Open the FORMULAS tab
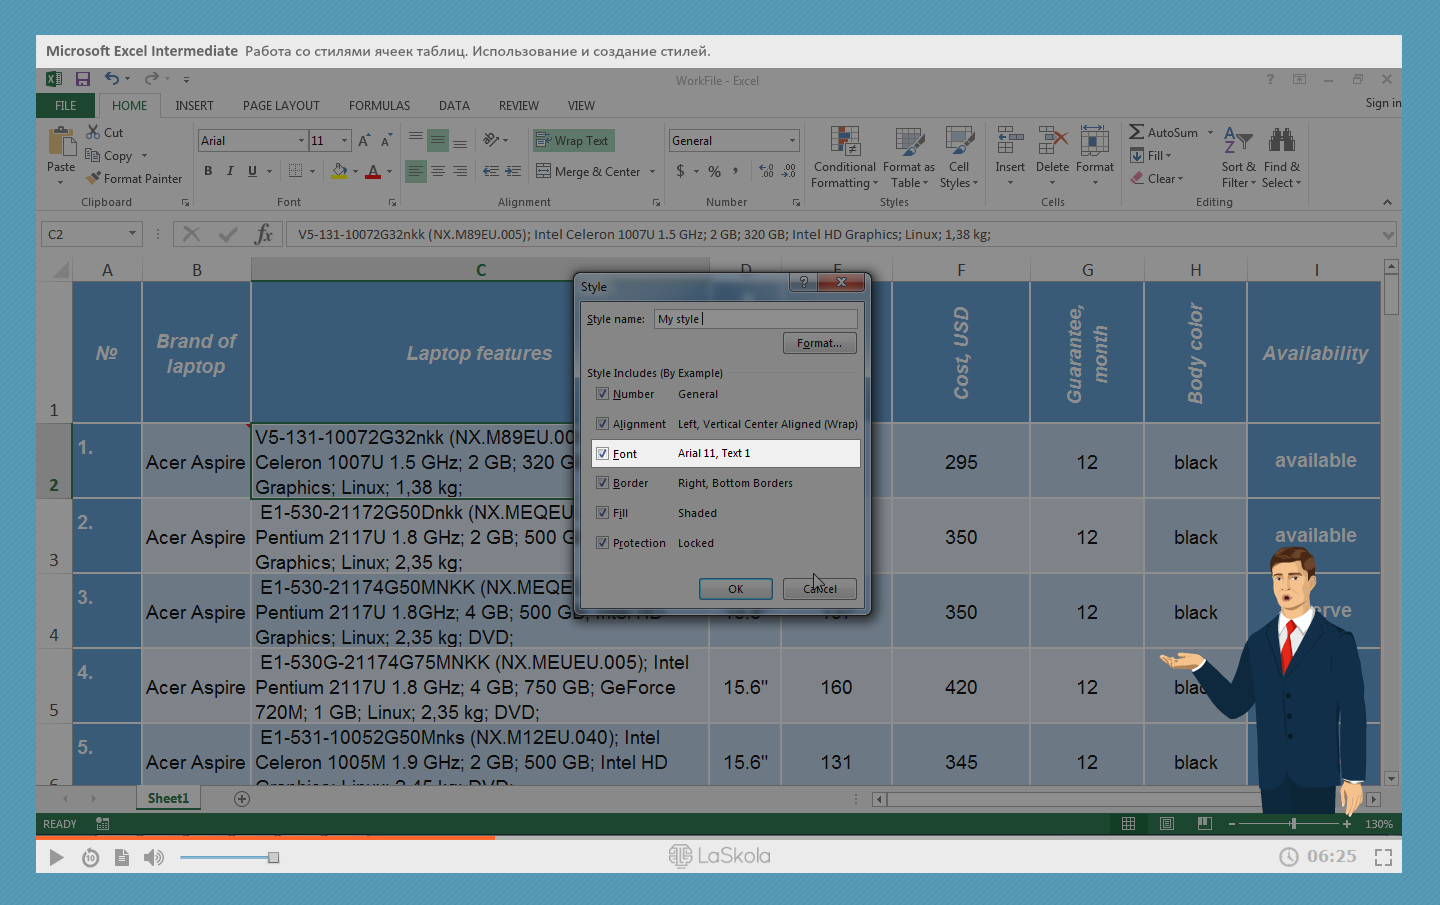This screenshot has height=905, width=1440. (379, 105)
